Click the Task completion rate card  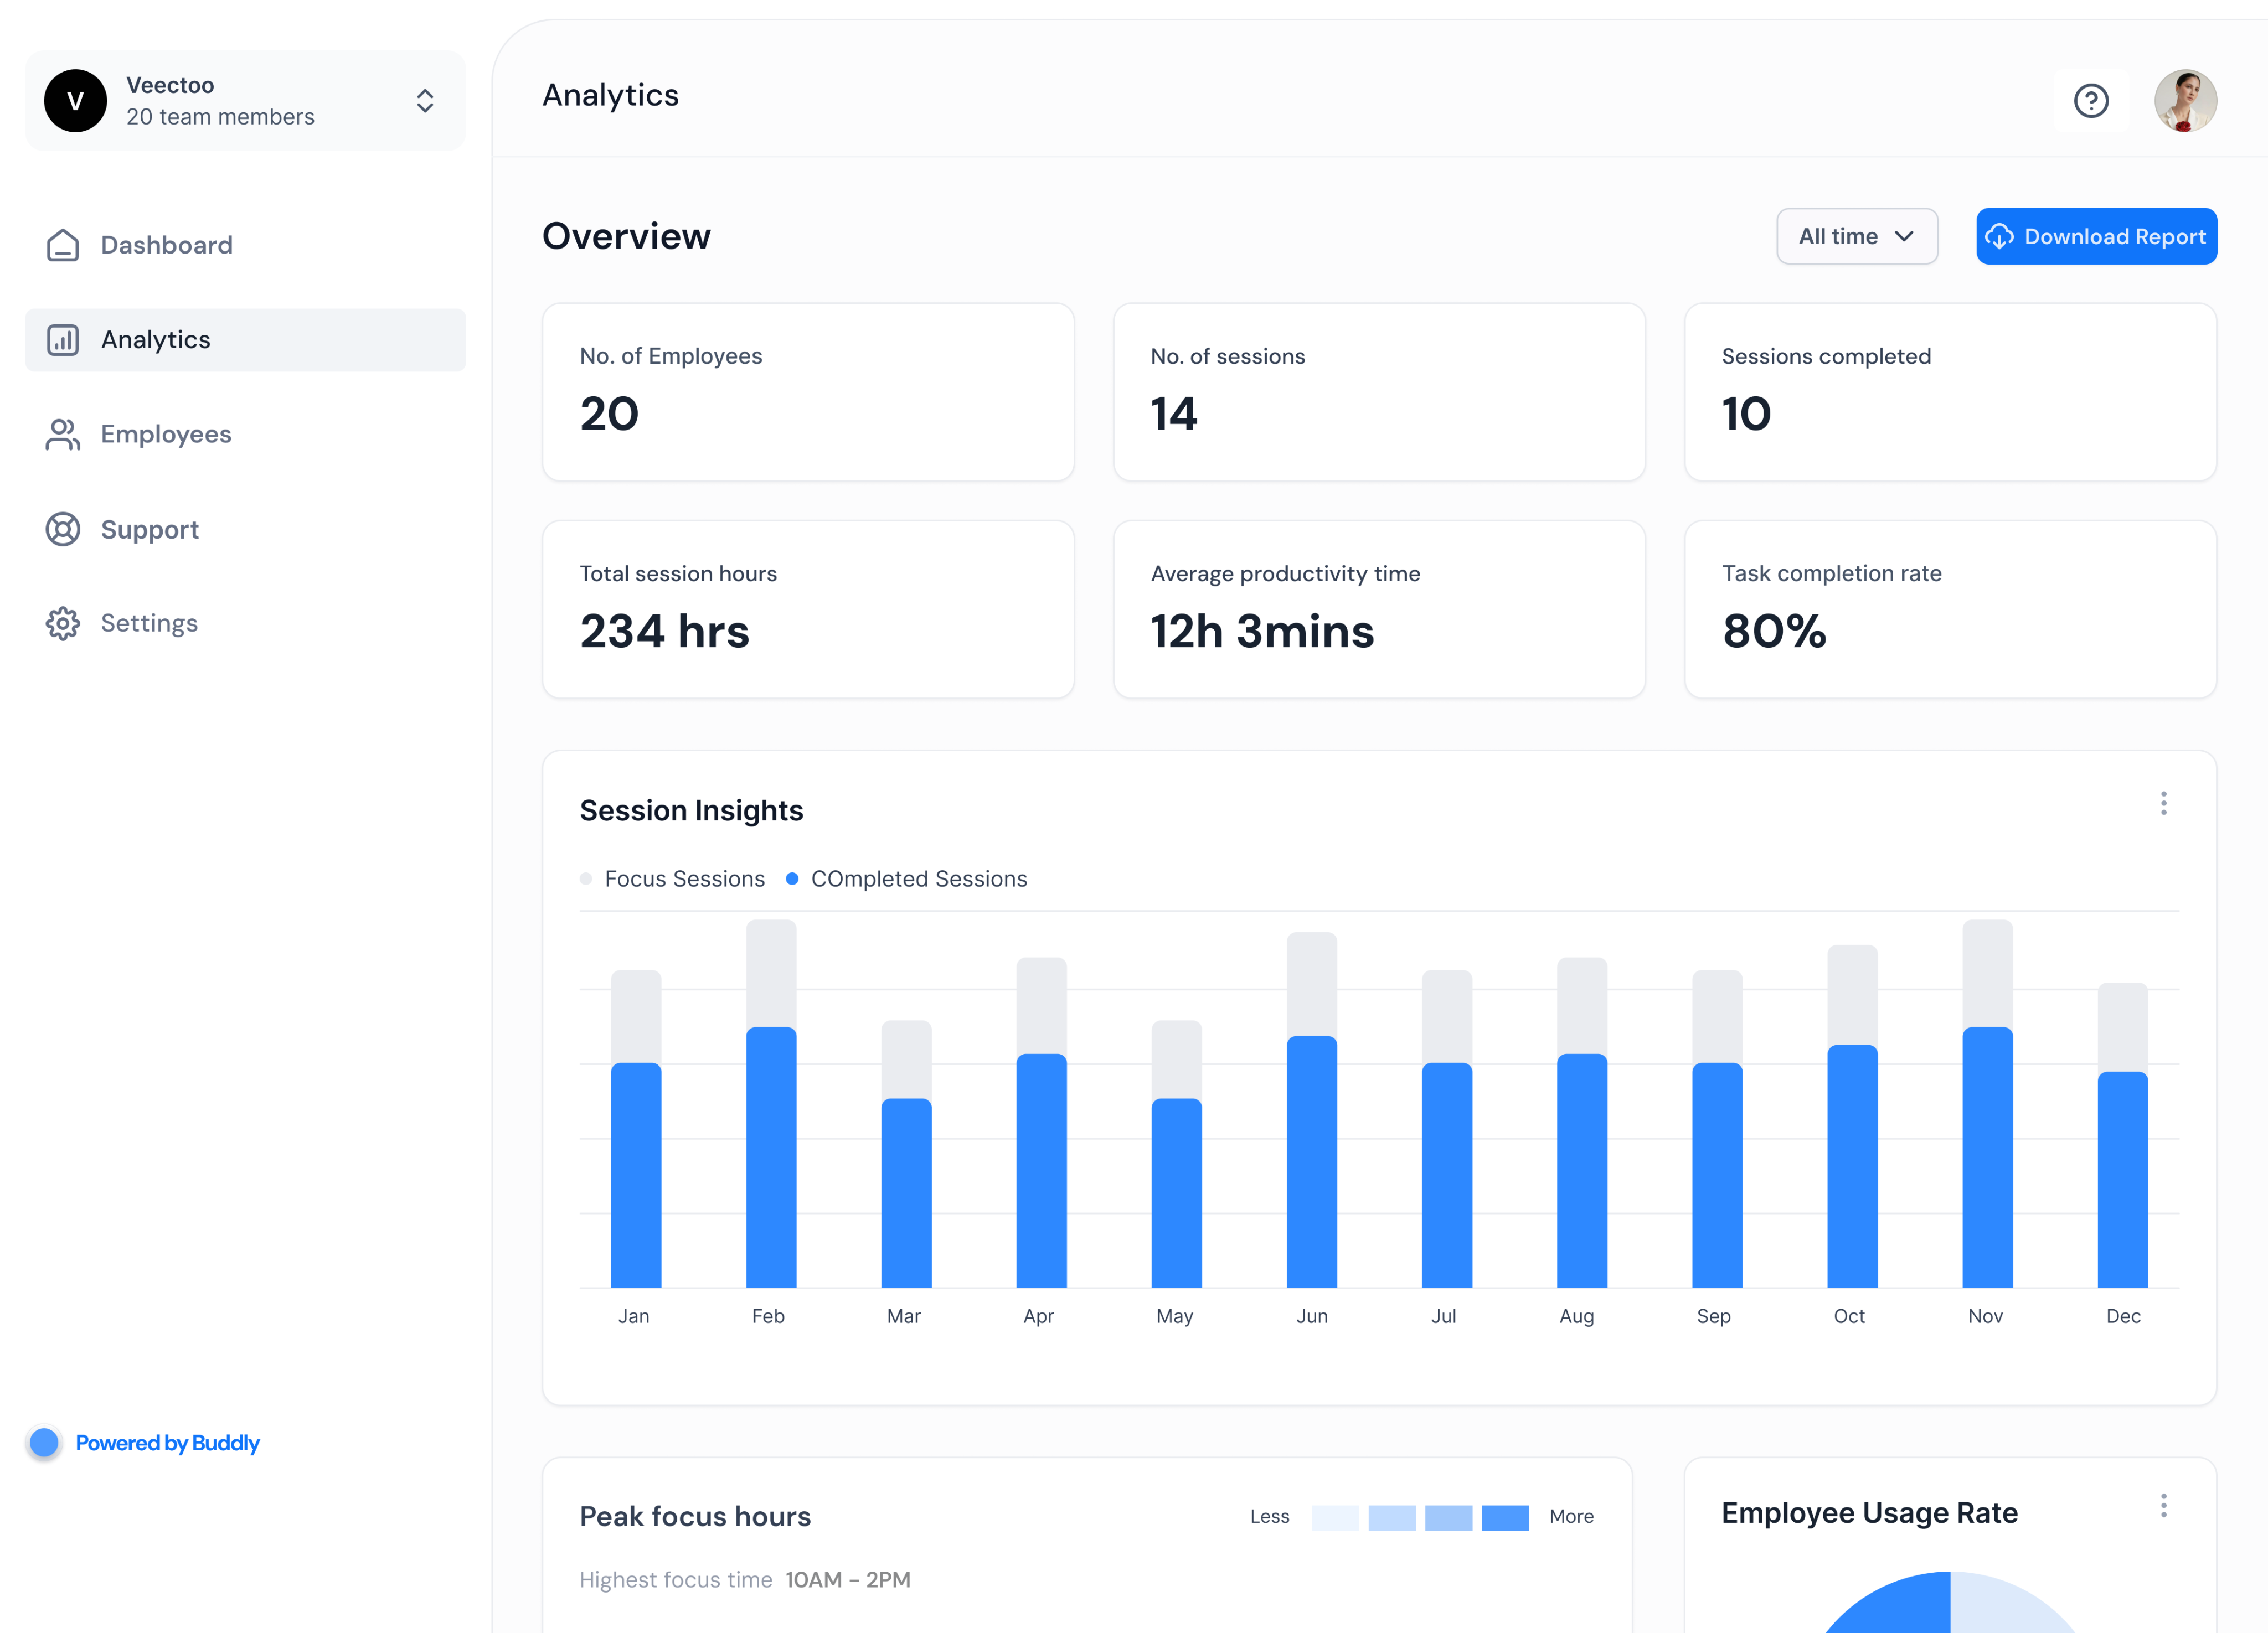pos(1950,609)
